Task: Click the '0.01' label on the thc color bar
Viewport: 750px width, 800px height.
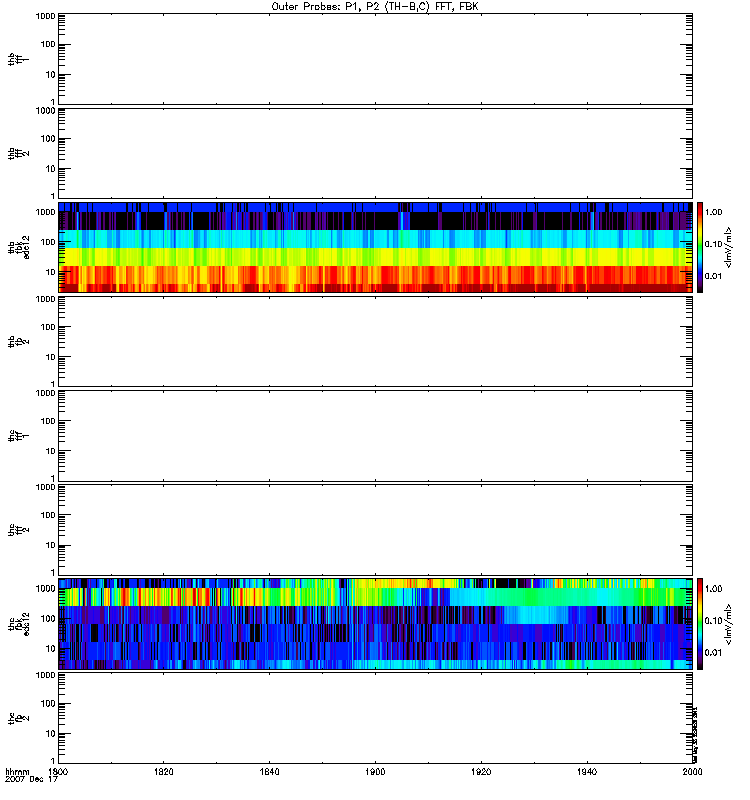Action: pos(713,653)
